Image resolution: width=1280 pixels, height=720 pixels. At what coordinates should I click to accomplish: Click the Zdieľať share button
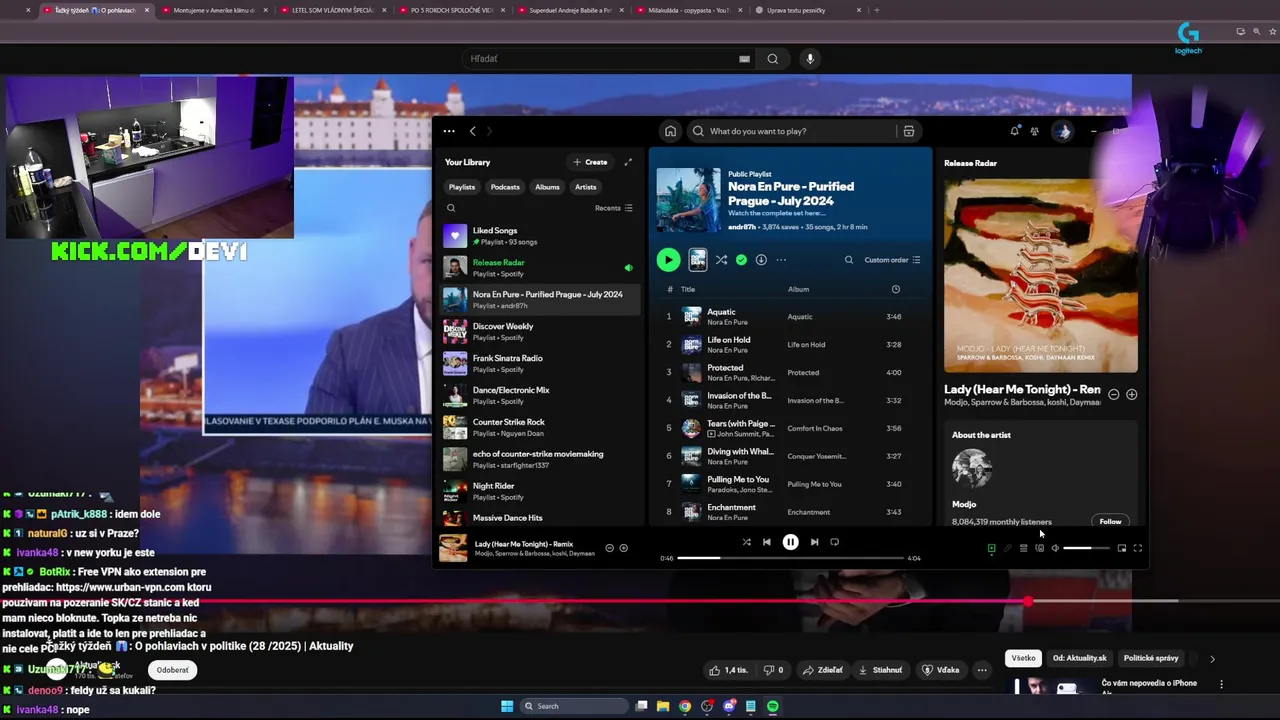[x=824, y=670]
